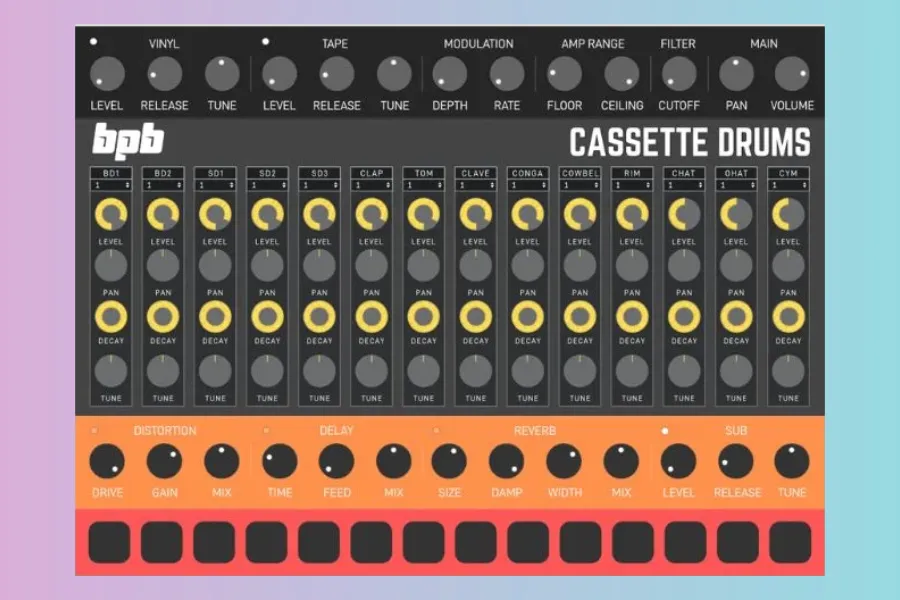The height and width of the screenshot is (600, 900).
Task: Click the BD2 channel Decay knob
Action: pyautogui.click(x=163, y=316)
